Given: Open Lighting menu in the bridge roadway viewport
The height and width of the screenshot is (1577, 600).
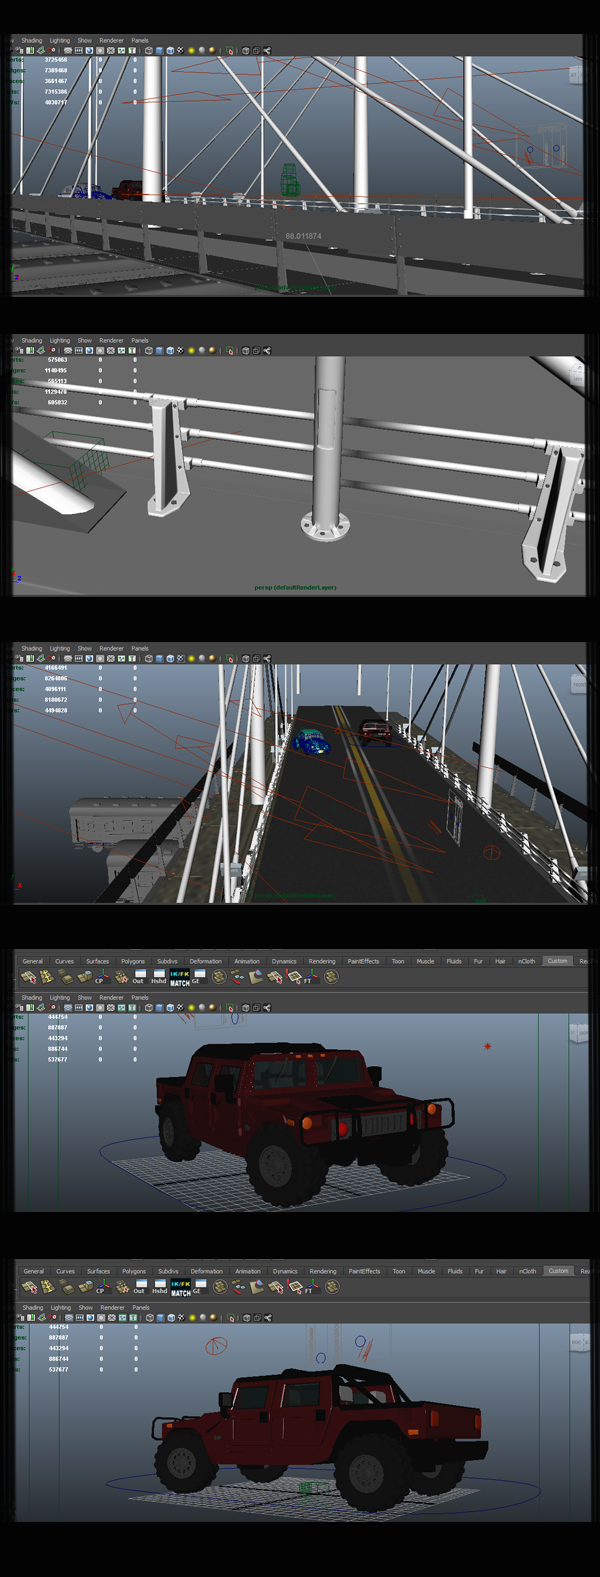Looking at the screenshot, I should [x=60, y=648].
